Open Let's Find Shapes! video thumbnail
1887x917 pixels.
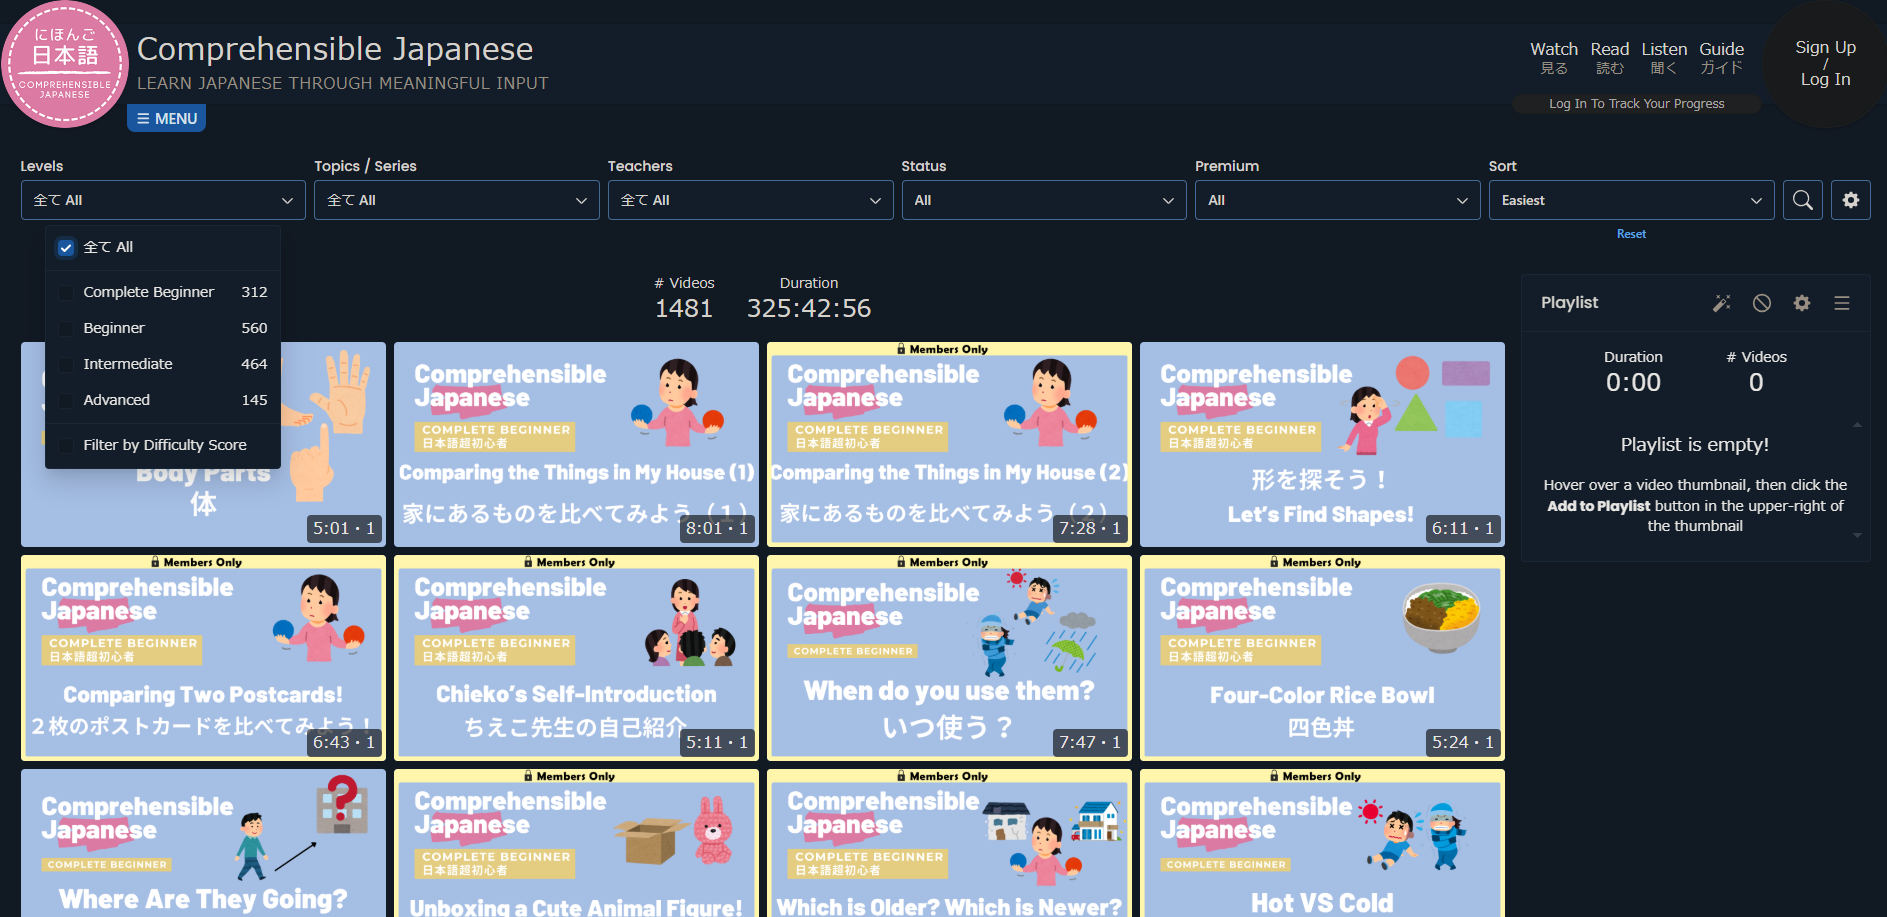pos(1322,445)
